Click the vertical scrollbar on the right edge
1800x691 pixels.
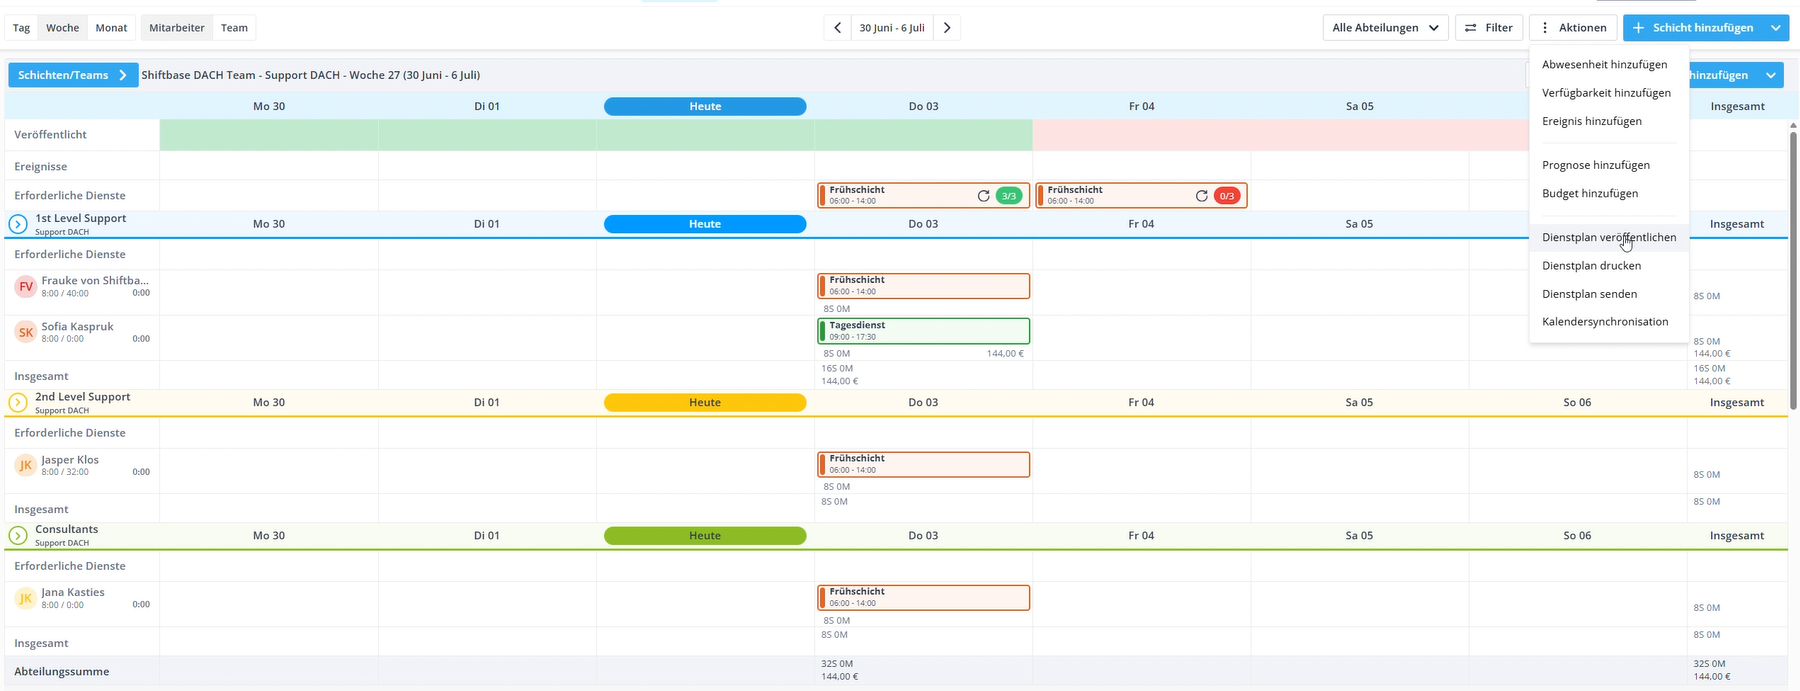coord(1793,270)
